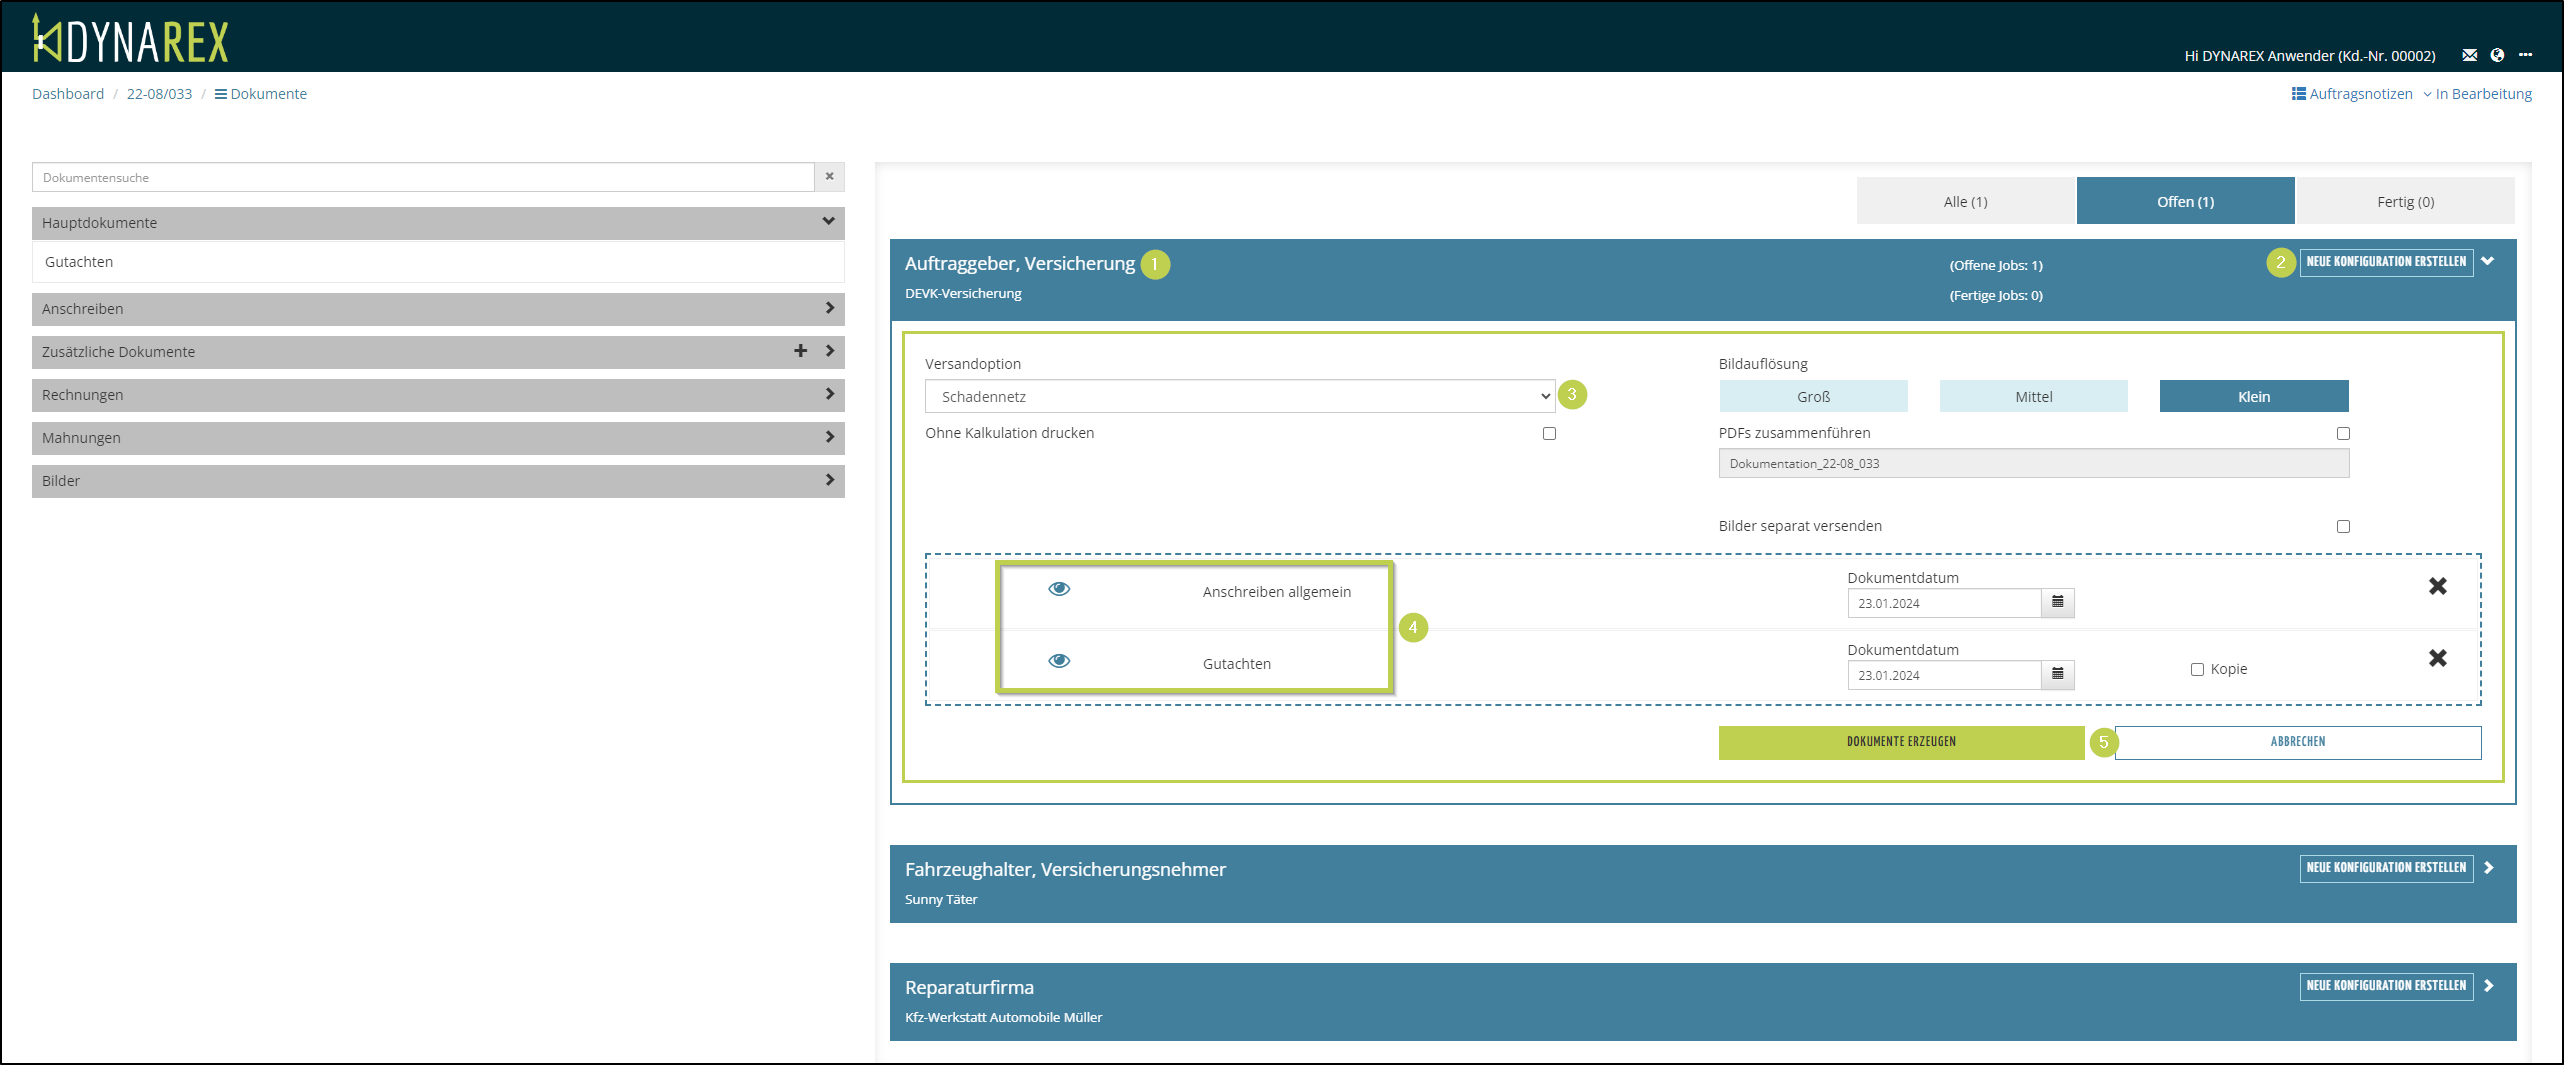This screenshot has height=1065, width=2564.
Task: Enable Ohne Kalkulation drucken checkbox
Action: [x=1549, y=433]
